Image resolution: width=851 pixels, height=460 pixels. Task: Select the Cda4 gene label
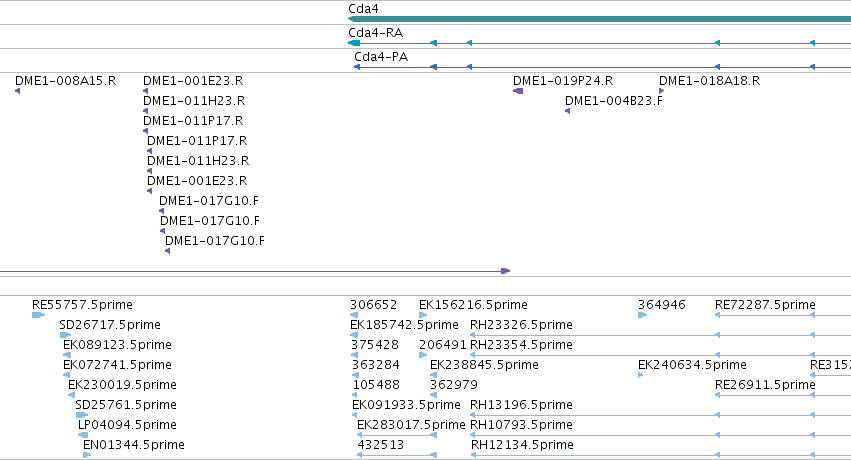tap(363, 9)
